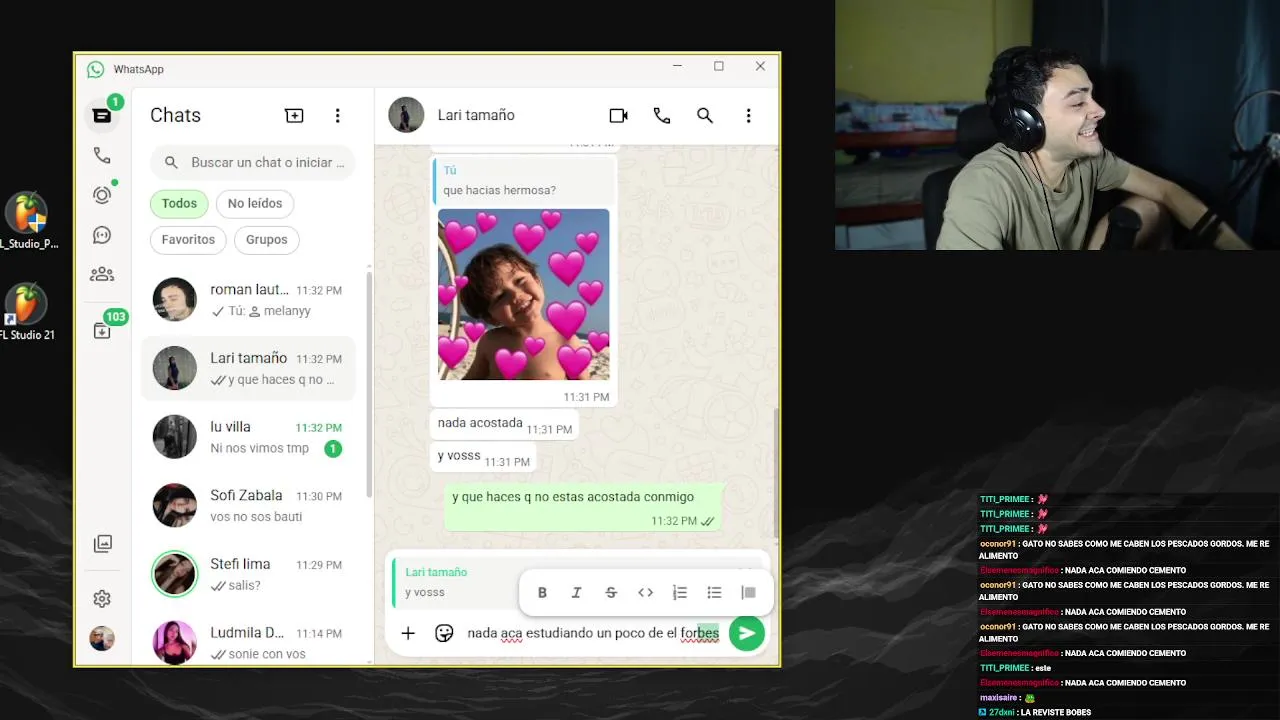The width and height of the screenshot is (1280, 720).
Task: Apply strikethrough formatting
Action: [x=611, y=593]
